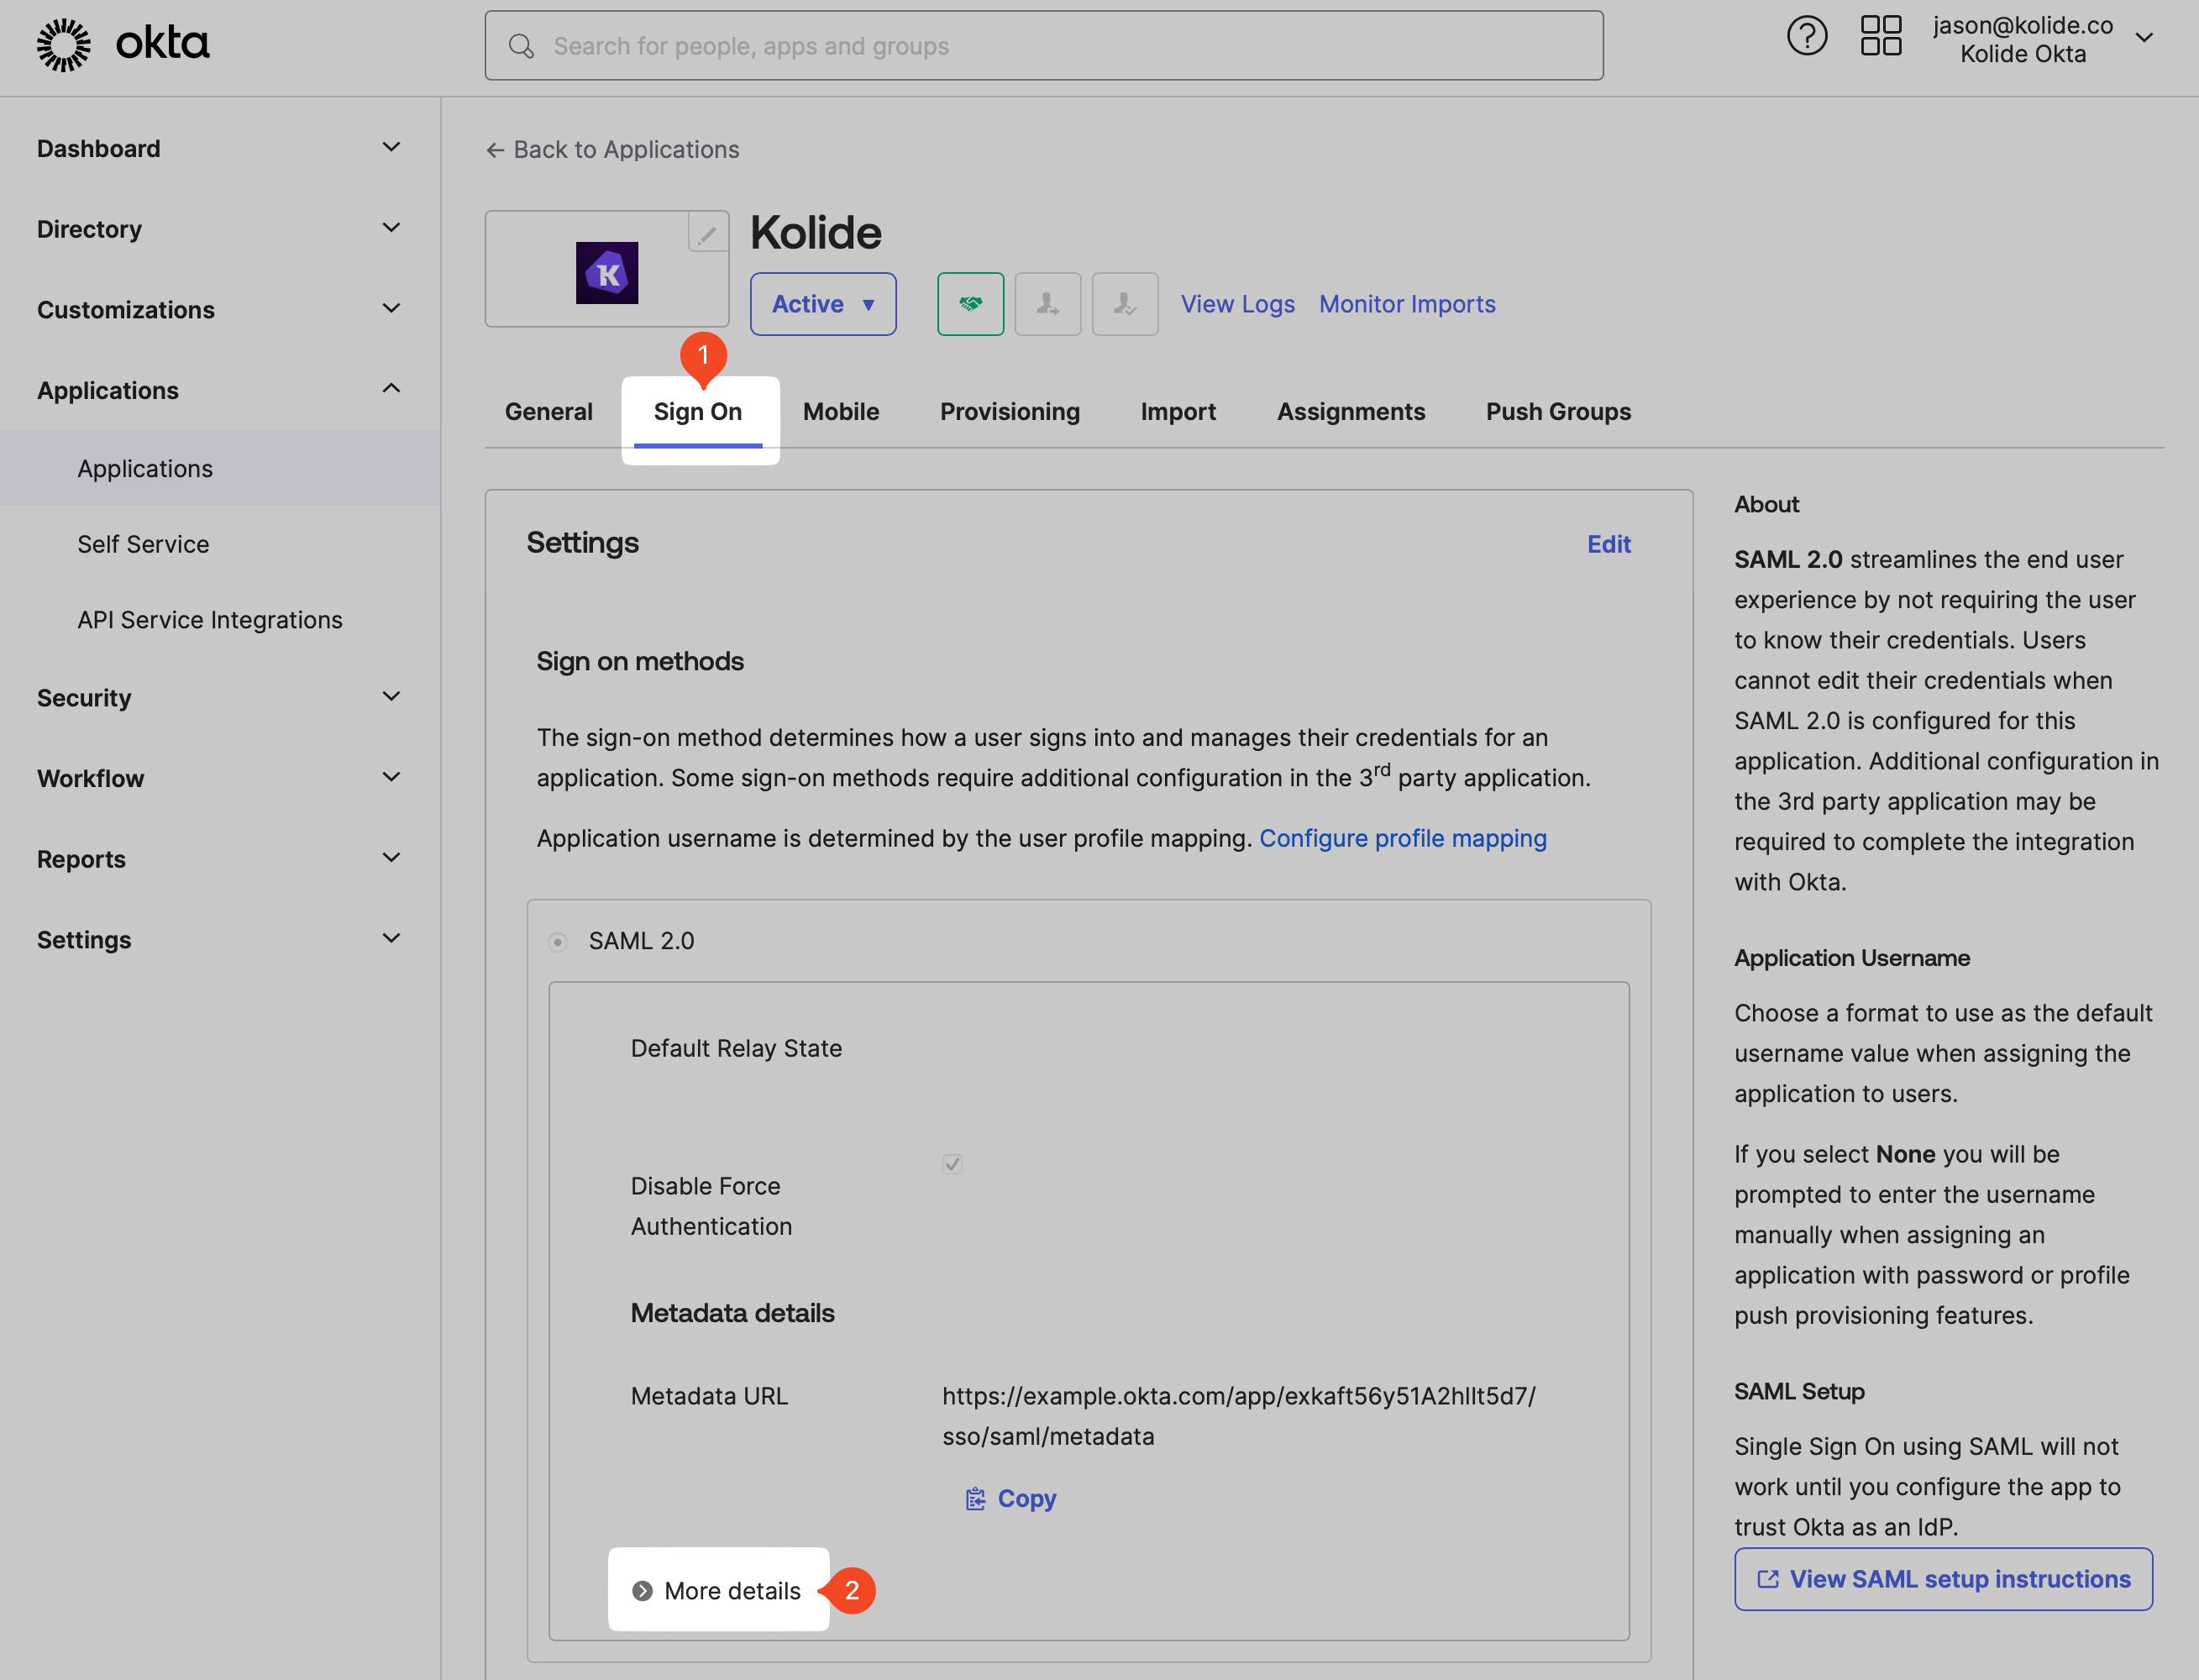Click the Kolide app logo thumbnail

click(607, 272)
